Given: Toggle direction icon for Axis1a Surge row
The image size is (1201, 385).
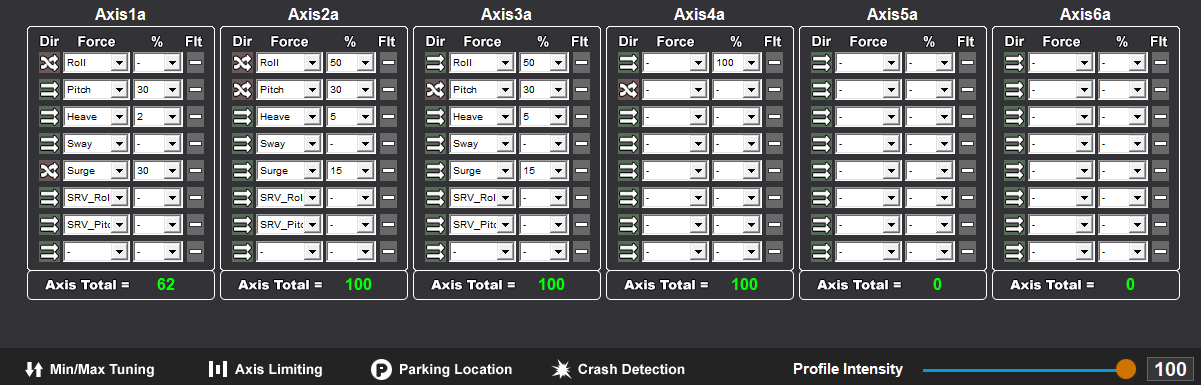Looking at the screenshot, I should coord(49,170).
